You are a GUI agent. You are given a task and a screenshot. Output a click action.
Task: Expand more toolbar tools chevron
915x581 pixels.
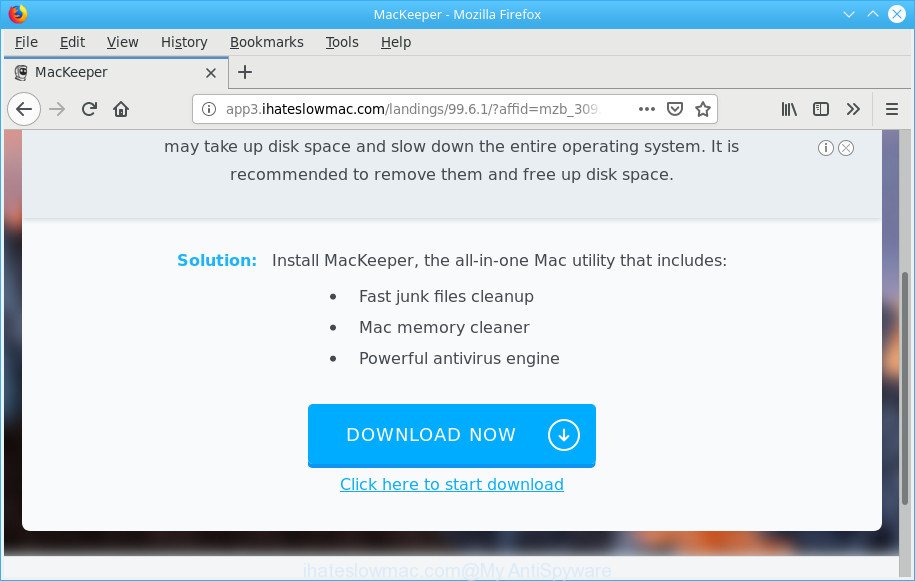853,109
